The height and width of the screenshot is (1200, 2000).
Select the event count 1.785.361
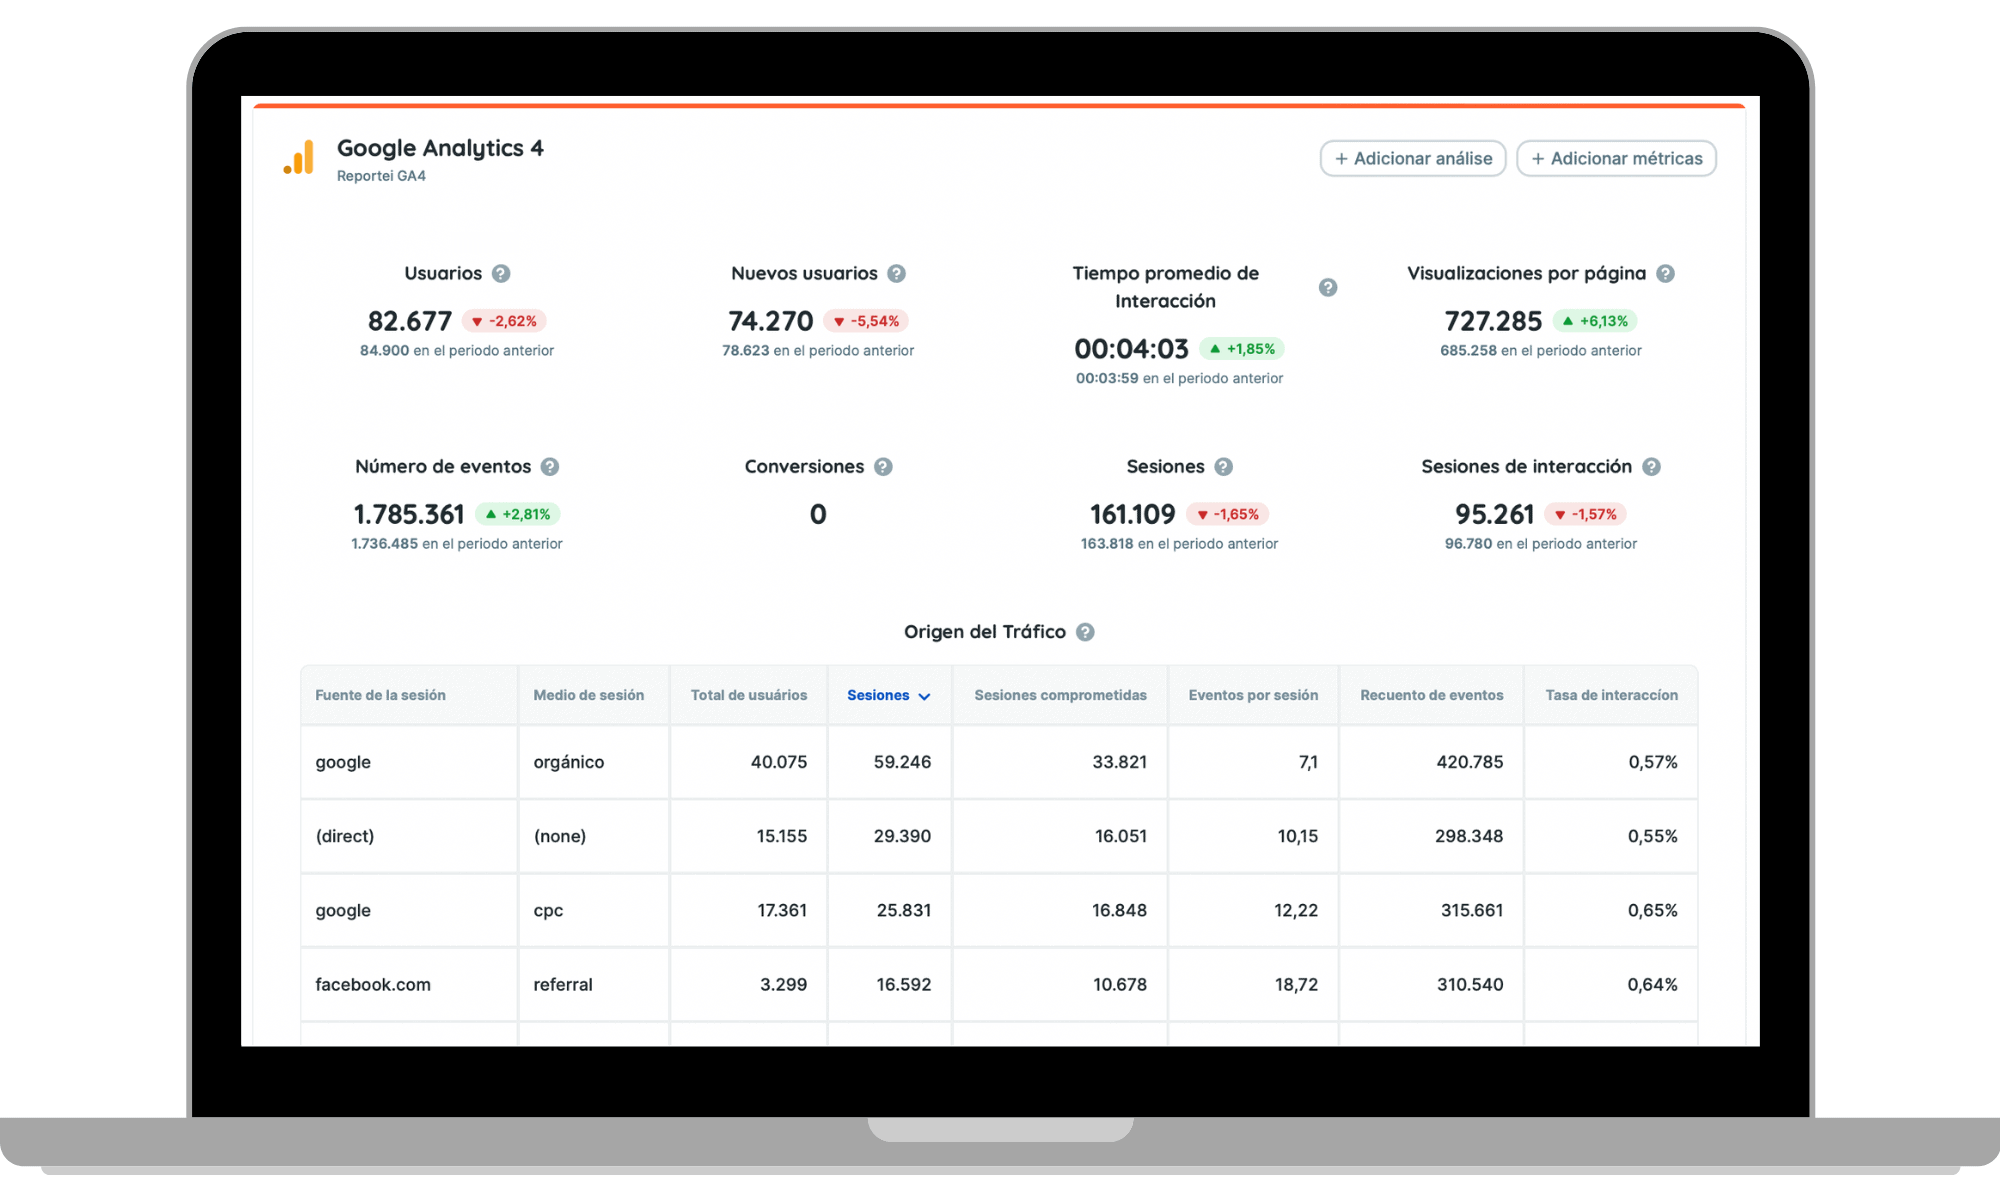tap(409, 514)
